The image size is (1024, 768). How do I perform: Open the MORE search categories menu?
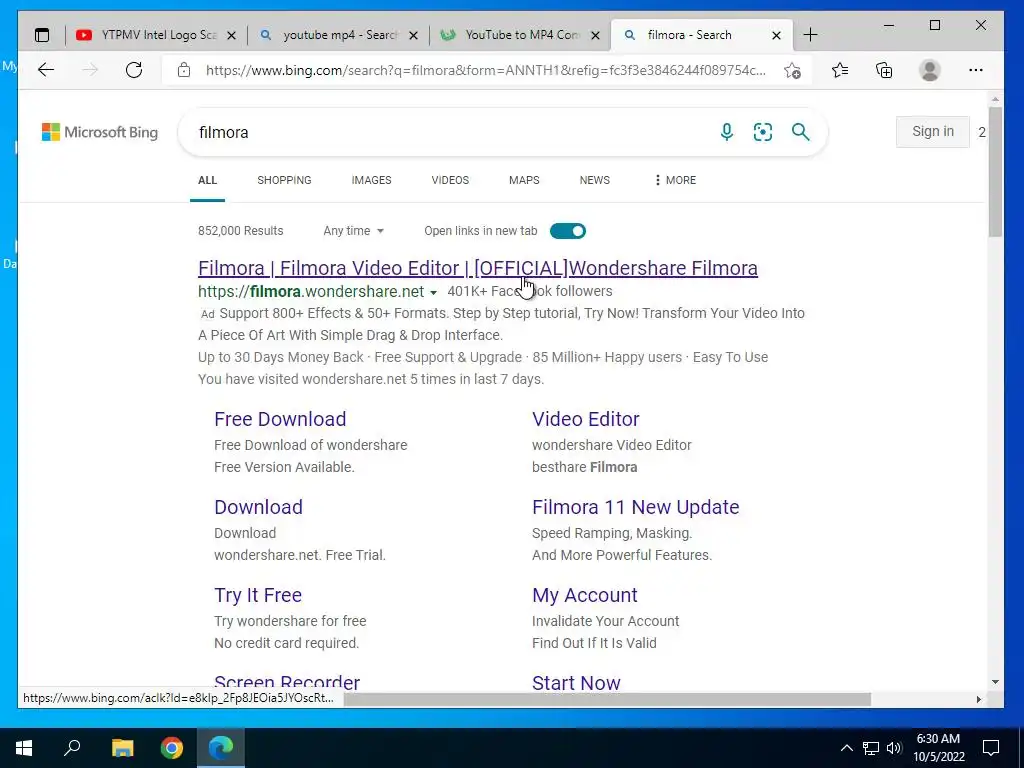click(675, 180)
